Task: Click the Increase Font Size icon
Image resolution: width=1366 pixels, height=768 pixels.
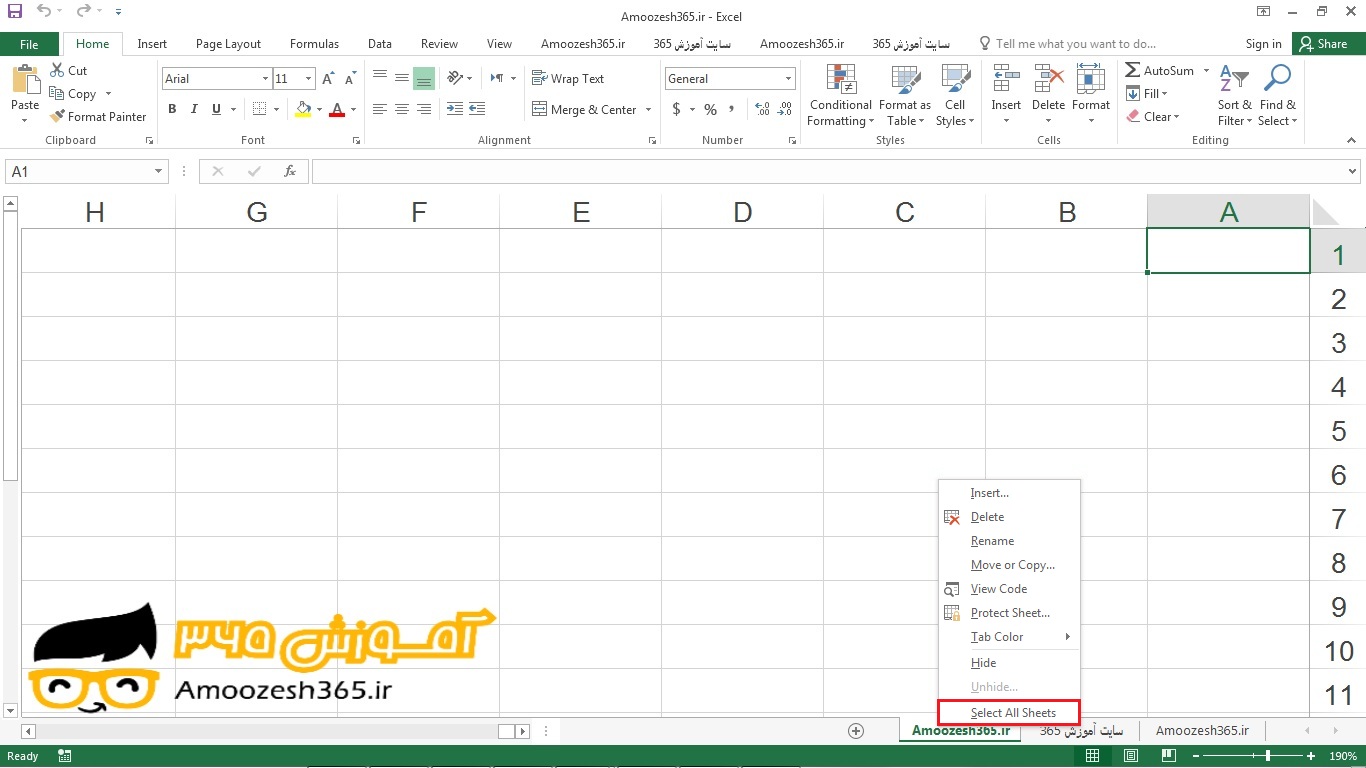Action: pyautogui.click(x=329, y=79)
